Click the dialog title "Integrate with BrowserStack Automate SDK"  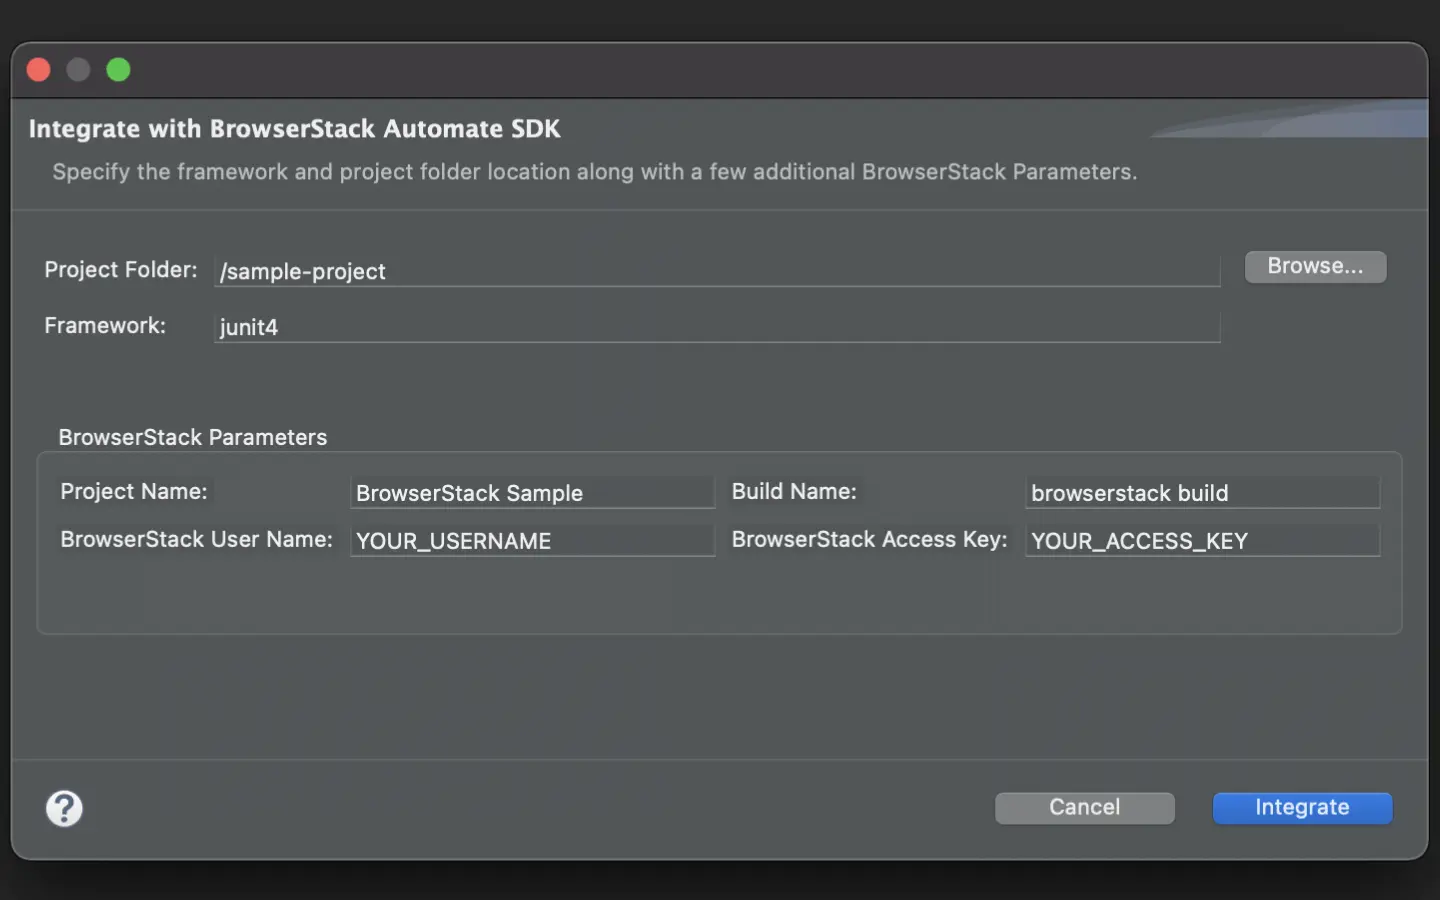295,129
